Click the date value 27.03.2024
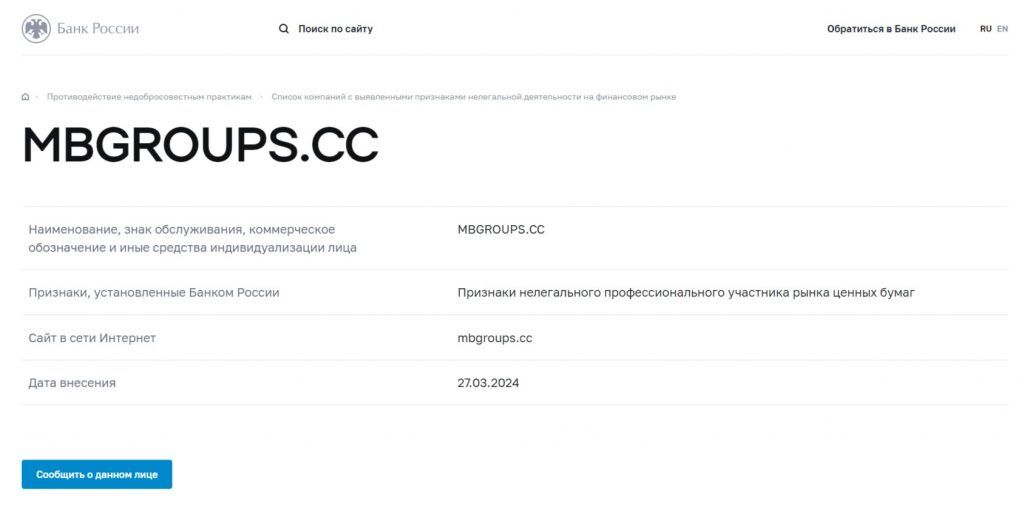Screen dimensions: 1024x510 pyautogui.click(x=488, y=383)
